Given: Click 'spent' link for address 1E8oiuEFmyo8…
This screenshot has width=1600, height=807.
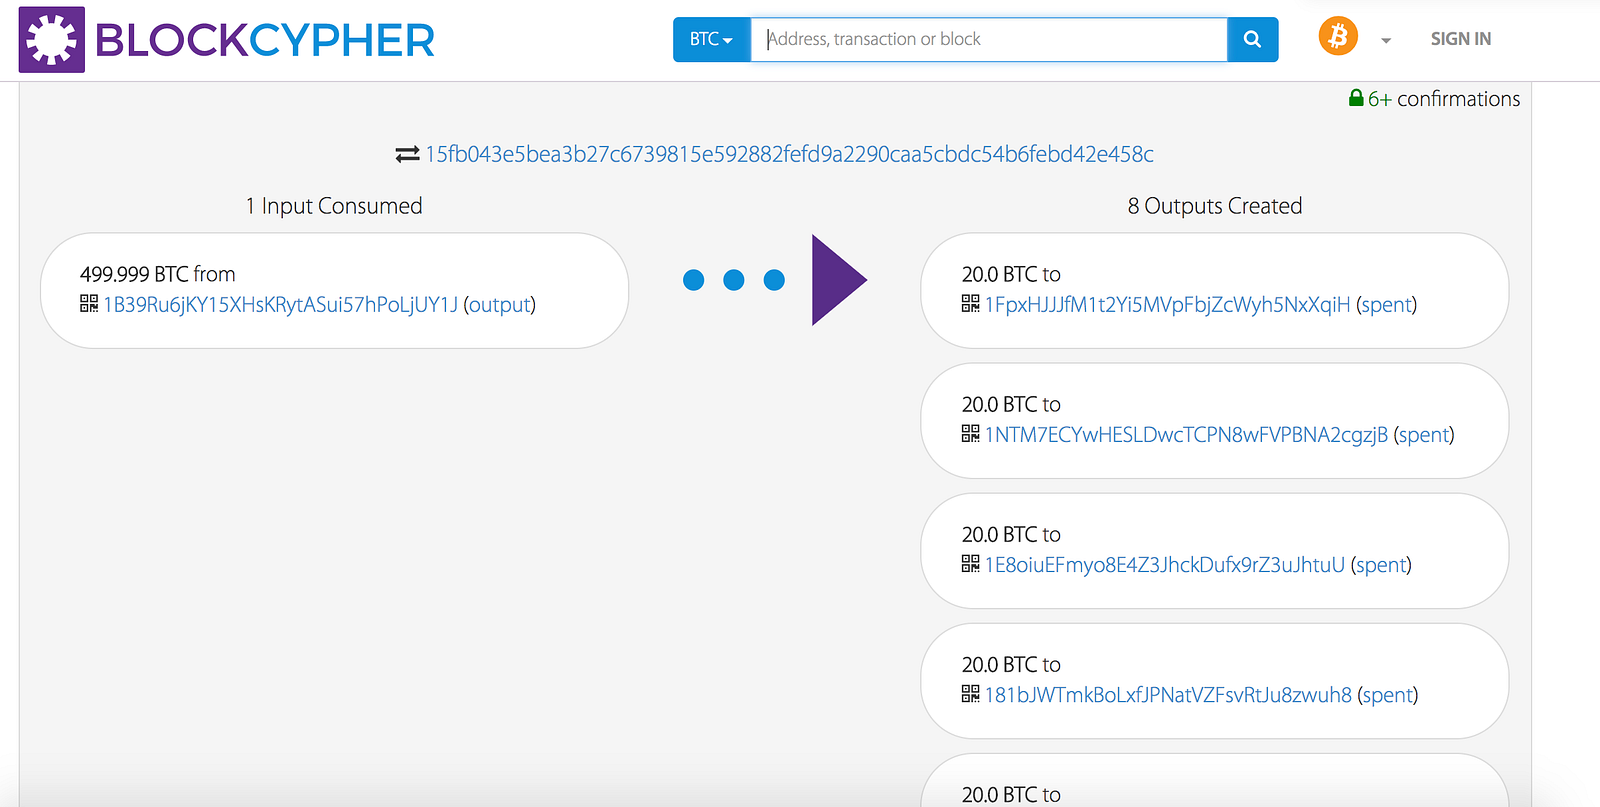Looking at the screenshot, I should (x=1381, y=564).
